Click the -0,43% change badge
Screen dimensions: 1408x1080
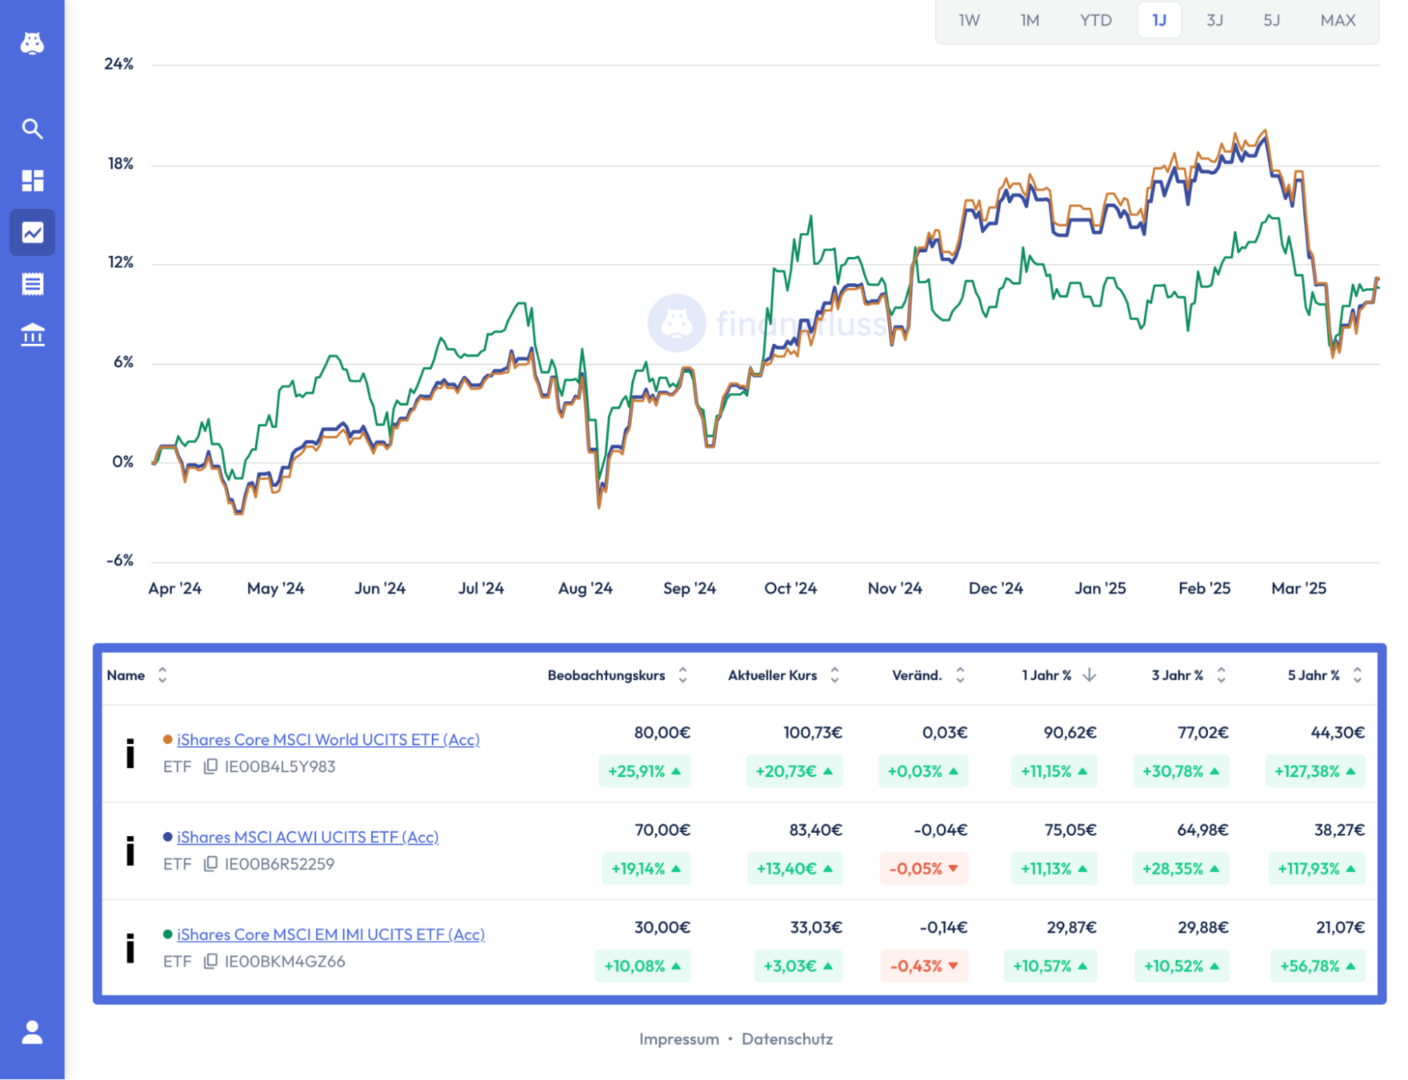coord(924,966)
